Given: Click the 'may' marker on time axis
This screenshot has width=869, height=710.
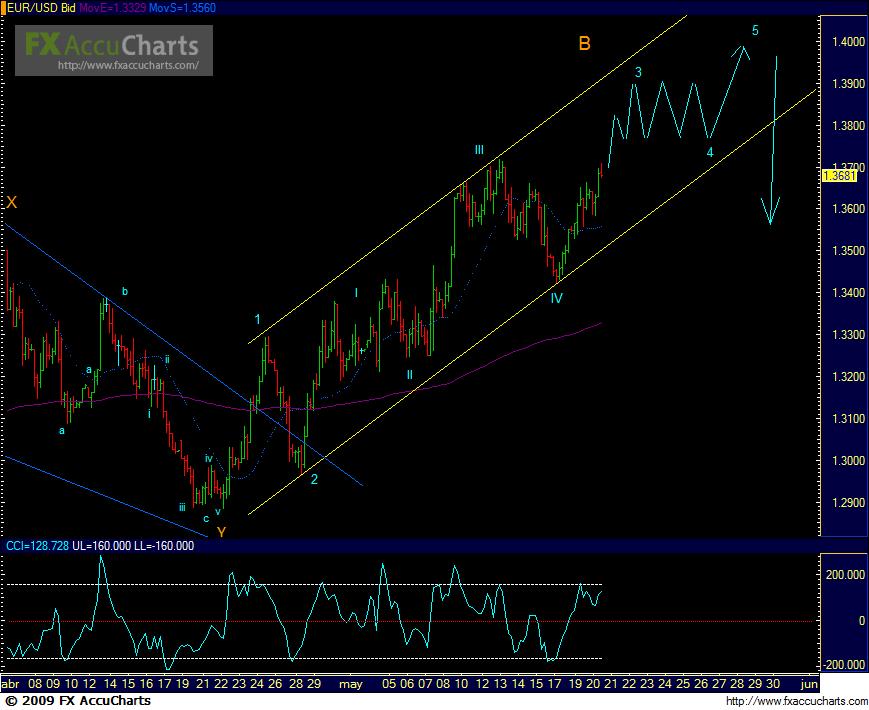Looking at the screenshot, I should (350, 685).
